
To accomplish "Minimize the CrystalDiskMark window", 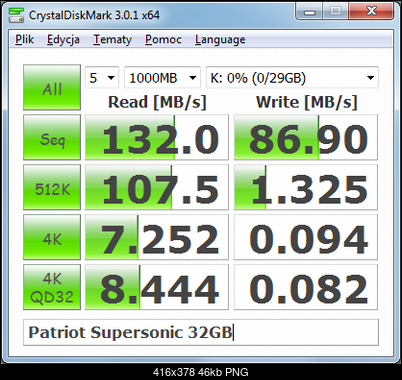I will [309, 12].
